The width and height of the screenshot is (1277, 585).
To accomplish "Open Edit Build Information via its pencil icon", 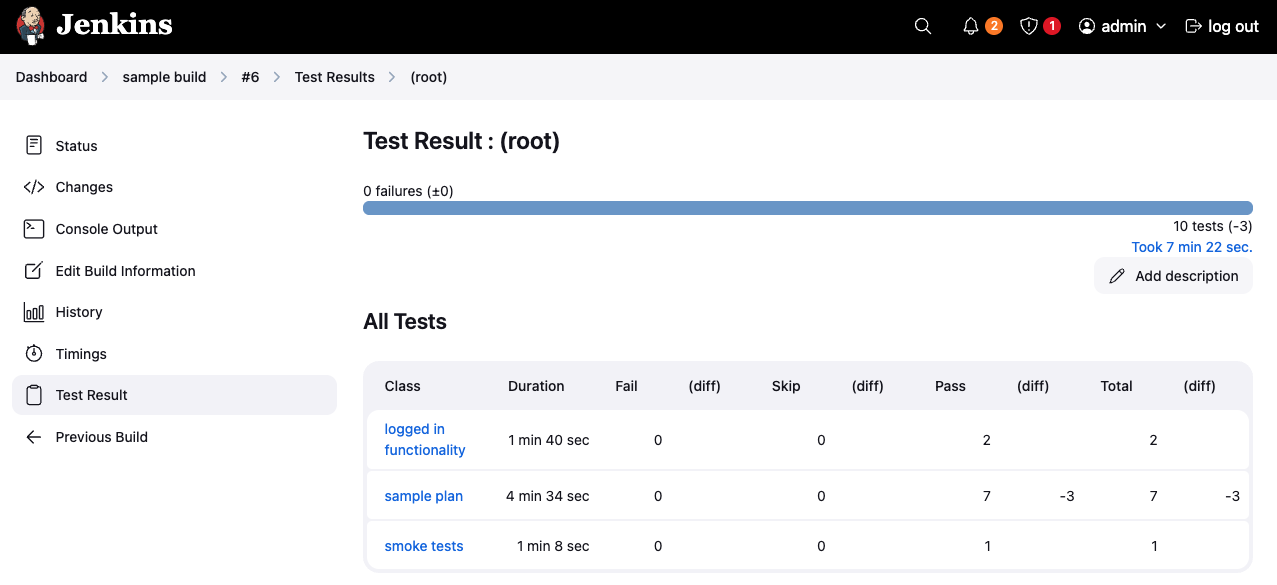I will [x=33, y=270].
